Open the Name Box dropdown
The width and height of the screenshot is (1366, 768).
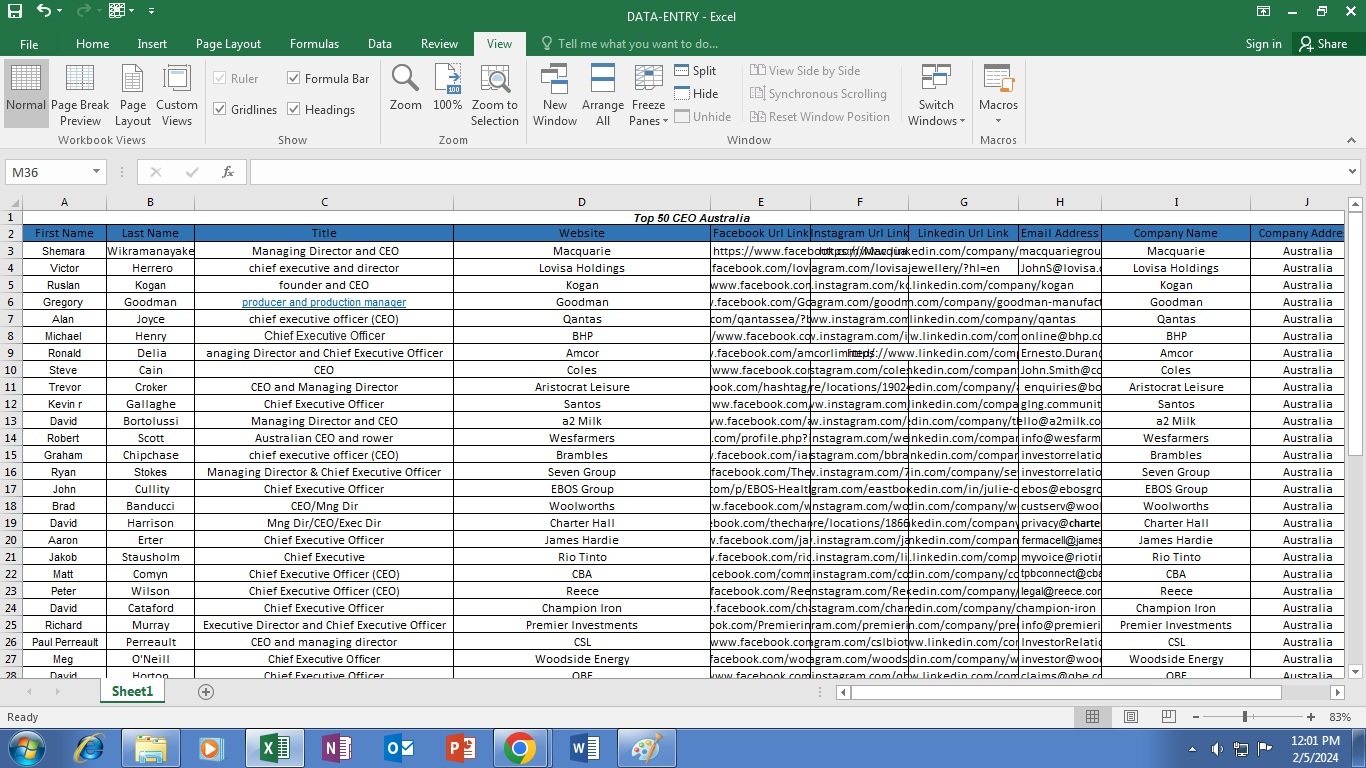pos(96,172)
